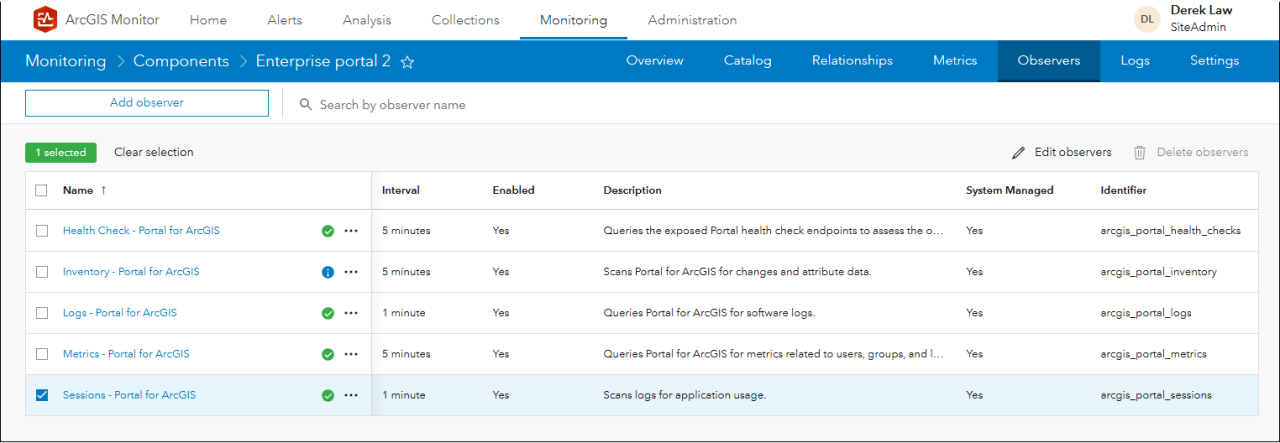Toggle the select-all checkbox in header

pos(41,190)
